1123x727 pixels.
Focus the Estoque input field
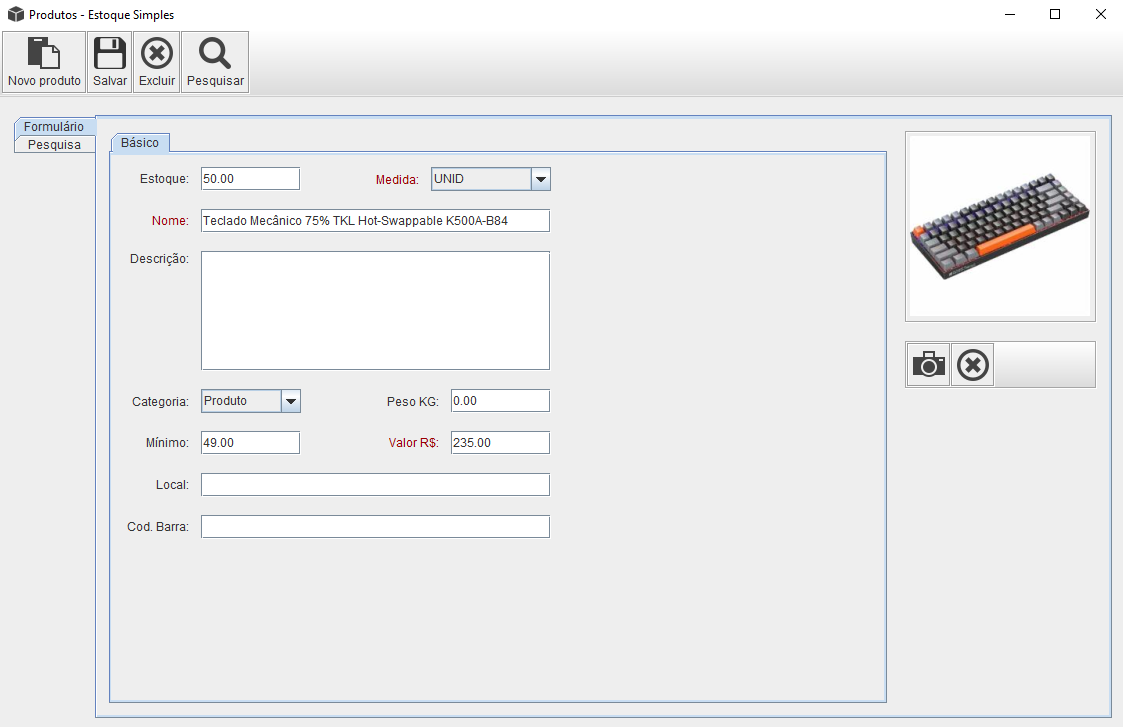tap(250, 179)
